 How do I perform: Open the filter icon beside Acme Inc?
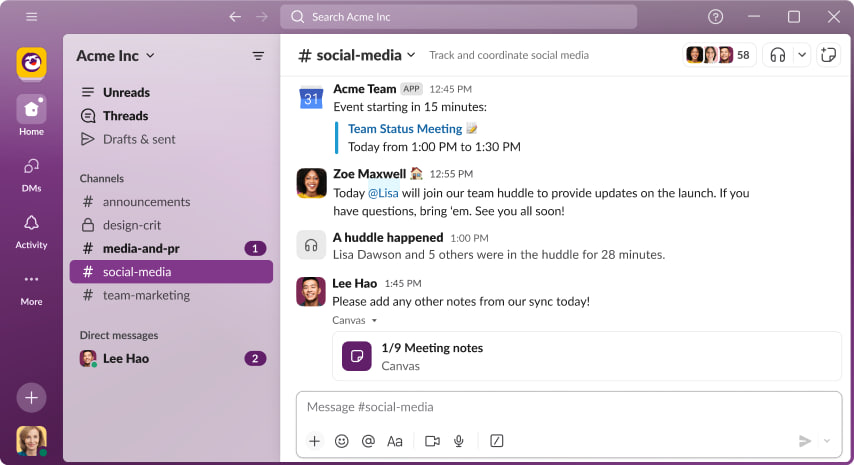coord(258,56)
